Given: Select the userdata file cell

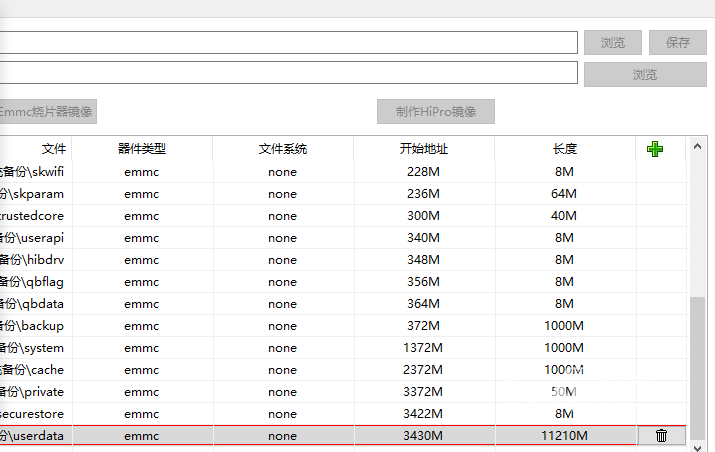Looking at the screenshot, I should point(36,436).
